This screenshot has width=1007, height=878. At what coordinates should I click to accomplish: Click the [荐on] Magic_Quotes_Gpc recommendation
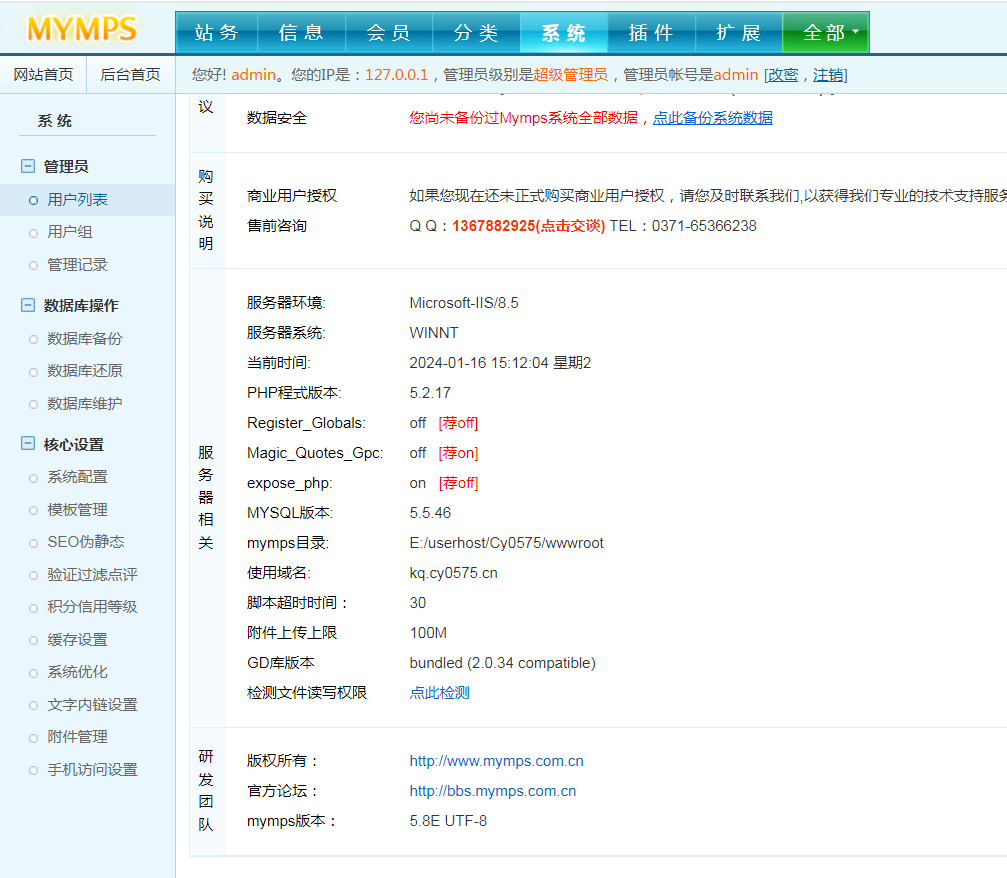pyautogui.click(x=459, y=453)
